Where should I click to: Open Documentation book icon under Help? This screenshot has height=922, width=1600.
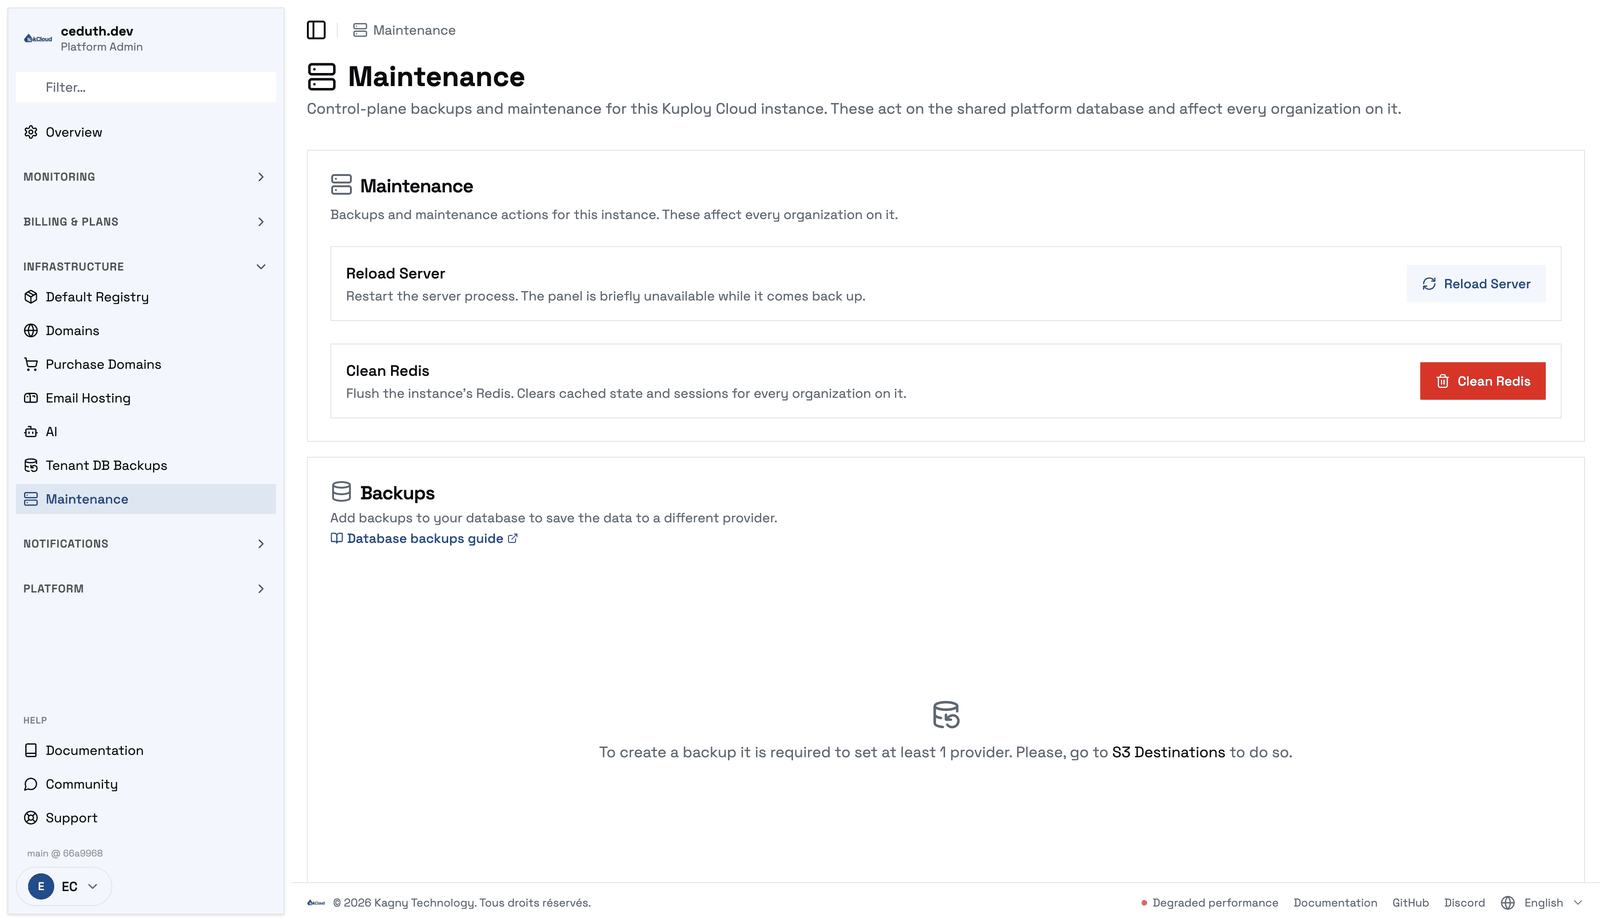coord(31,750)
